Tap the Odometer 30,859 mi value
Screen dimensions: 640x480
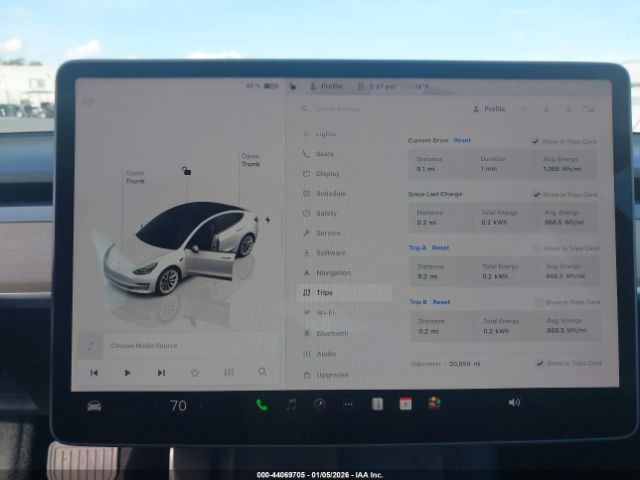click(x=464, y=363)
